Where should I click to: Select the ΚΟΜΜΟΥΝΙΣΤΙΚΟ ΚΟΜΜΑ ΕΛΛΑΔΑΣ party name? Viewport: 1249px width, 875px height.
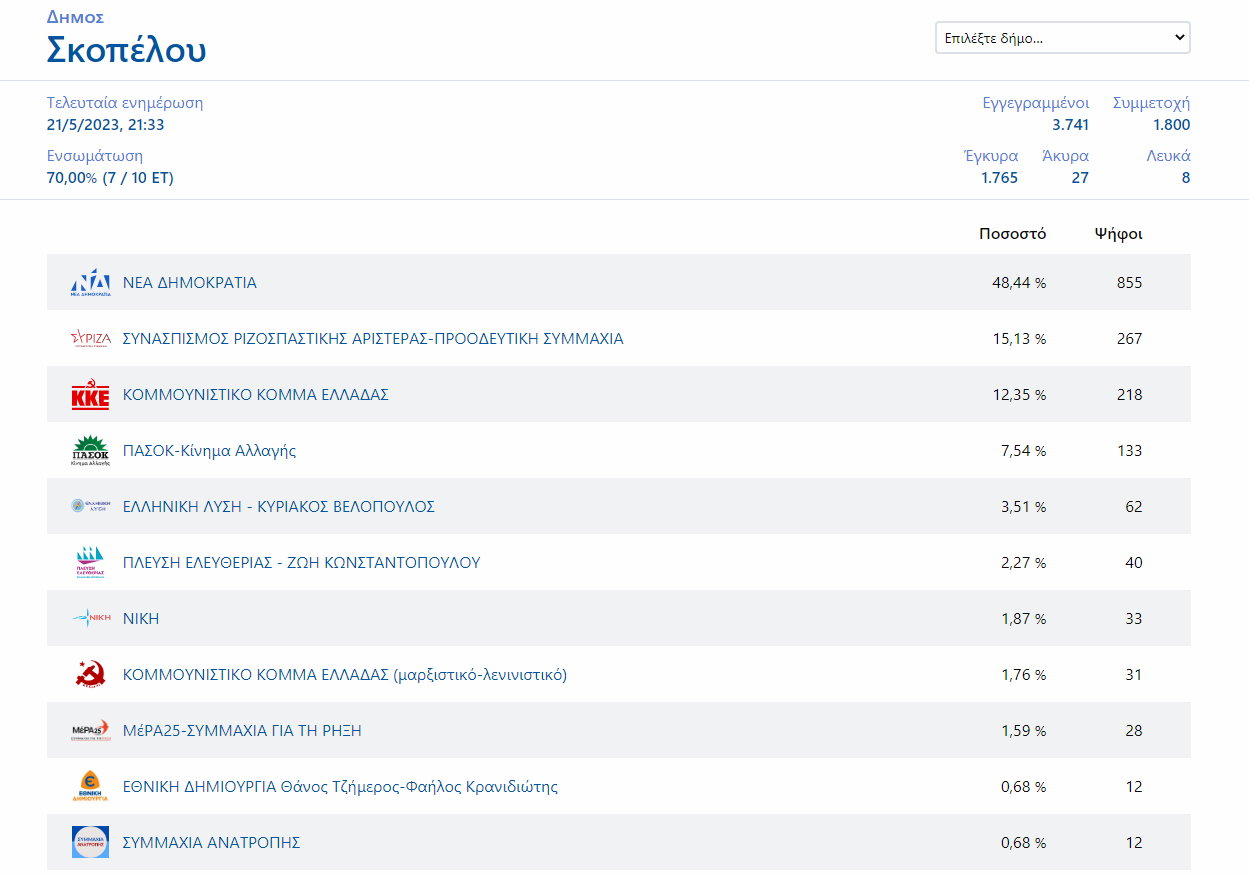255,395
